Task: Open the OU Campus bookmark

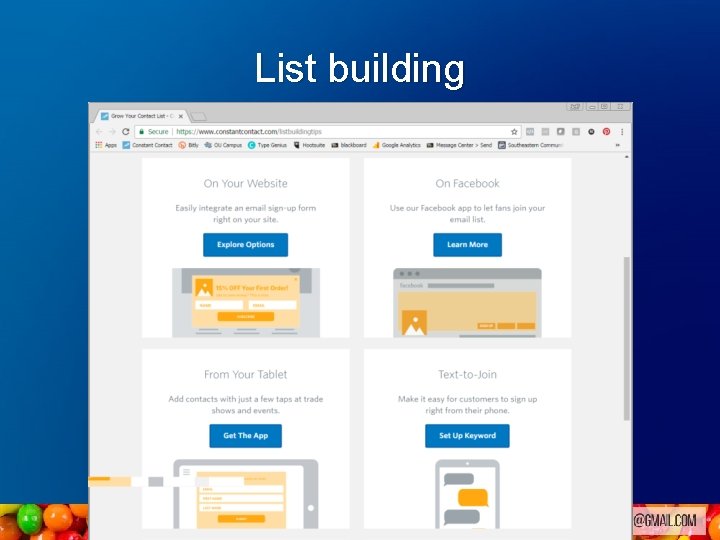Action: pyautogui.click(x=223, y=145)
